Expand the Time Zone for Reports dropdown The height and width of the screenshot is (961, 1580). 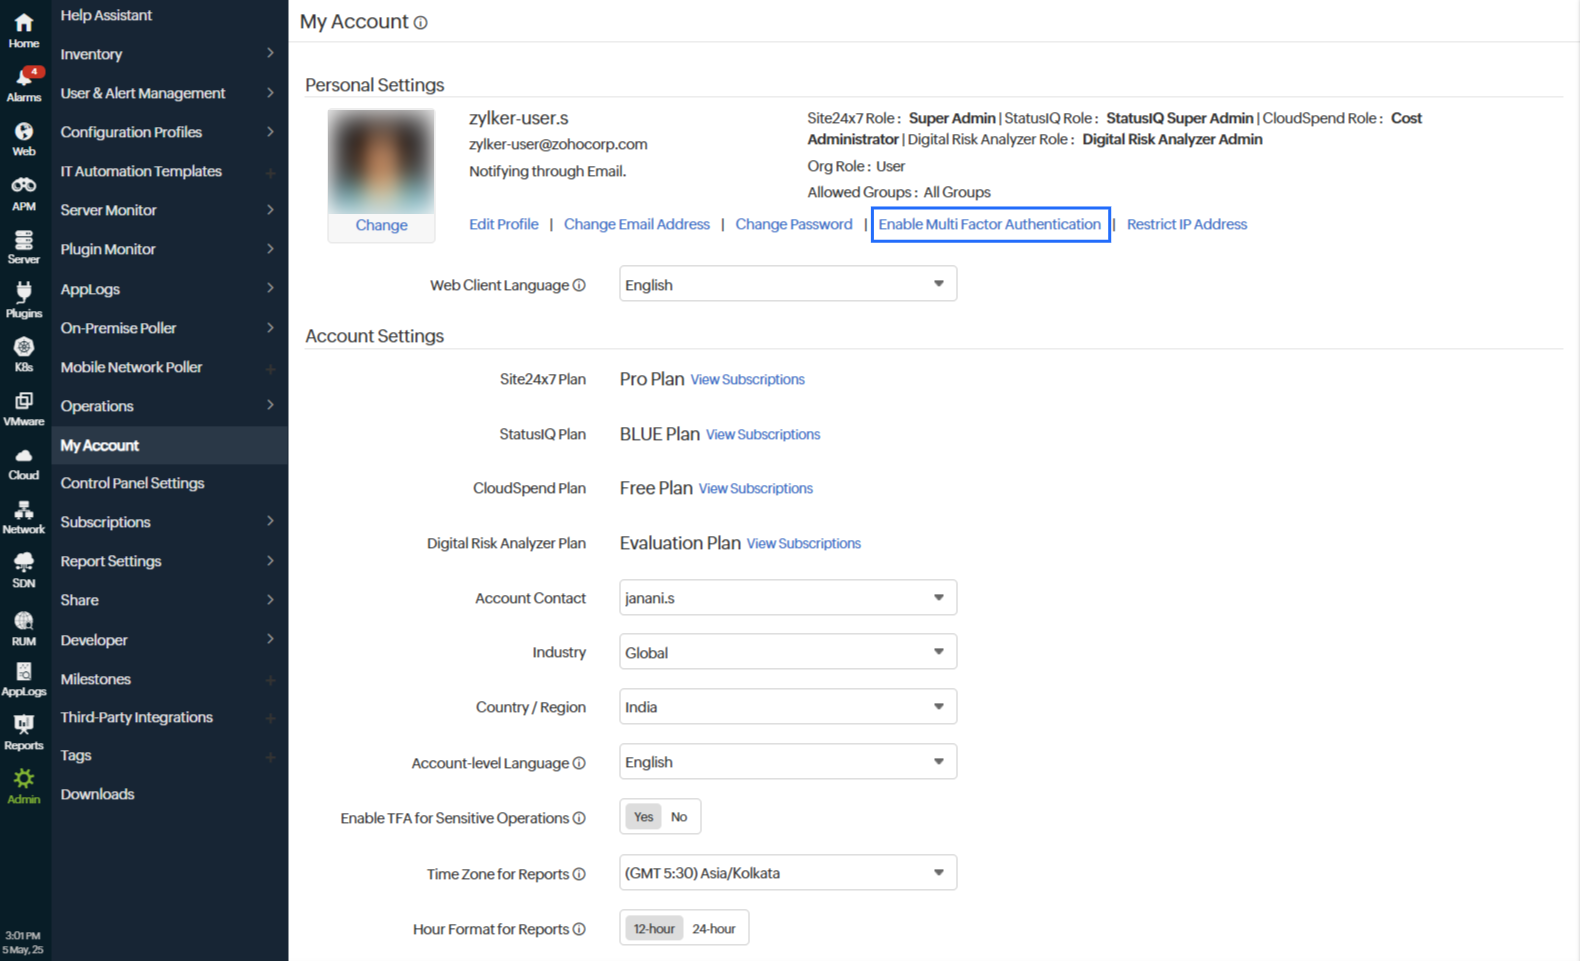point(787,873)
